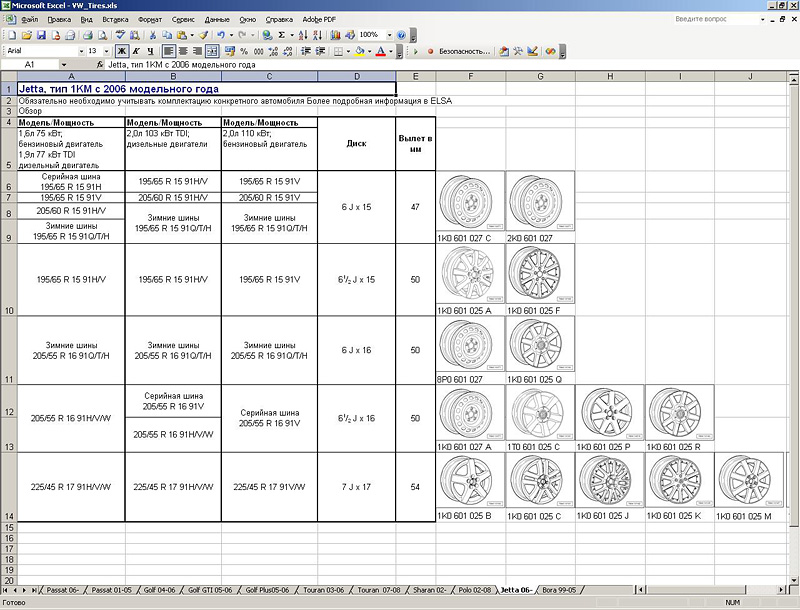800x610 pixels.
Task: Select entire sheet with corner button
Action: click(9, 77)
